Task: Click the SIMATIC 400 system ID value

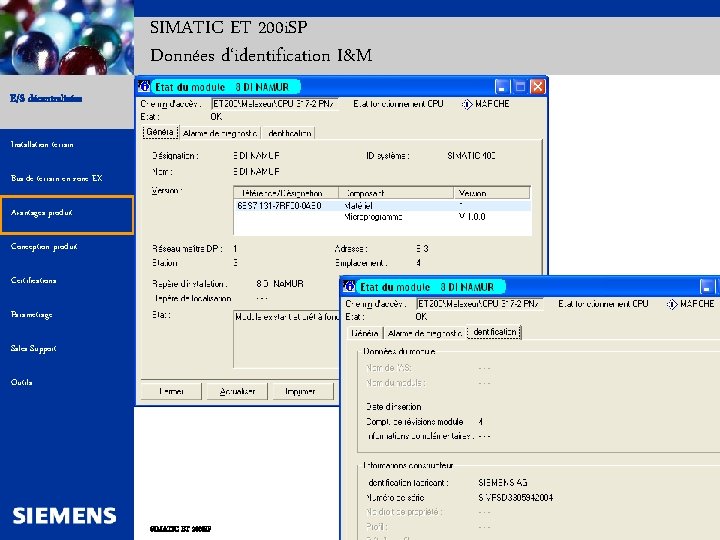Action: pyautogui.click(x=471, y=156)
